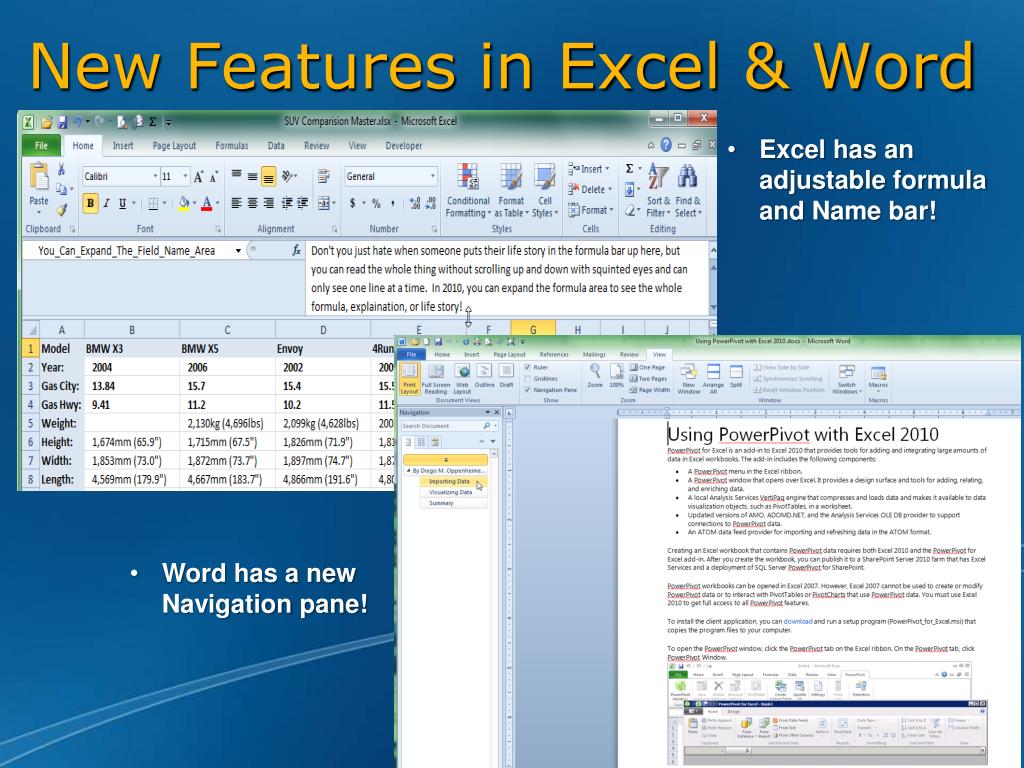Click the Search Document field

point(448,426)
